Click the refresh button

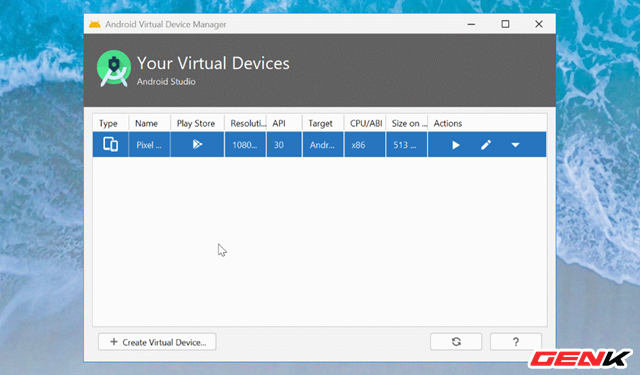pyautogui.click(x=456, y=342)
